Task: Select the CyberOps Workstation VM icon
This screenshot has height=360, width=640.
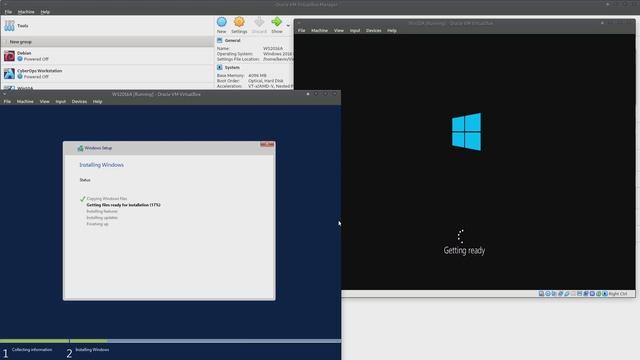Action: [x=9, y=73]
